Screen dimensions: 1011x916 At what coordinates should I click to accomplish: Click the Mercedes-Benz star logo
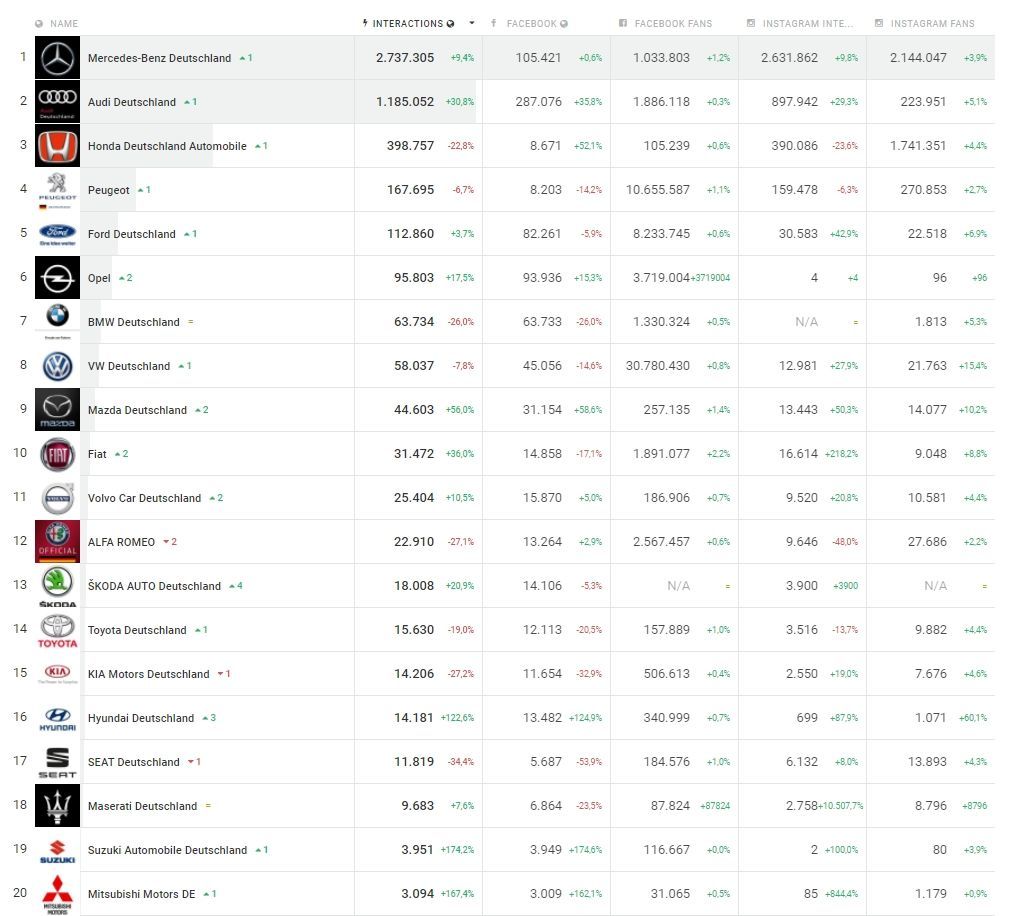(57, 57)
